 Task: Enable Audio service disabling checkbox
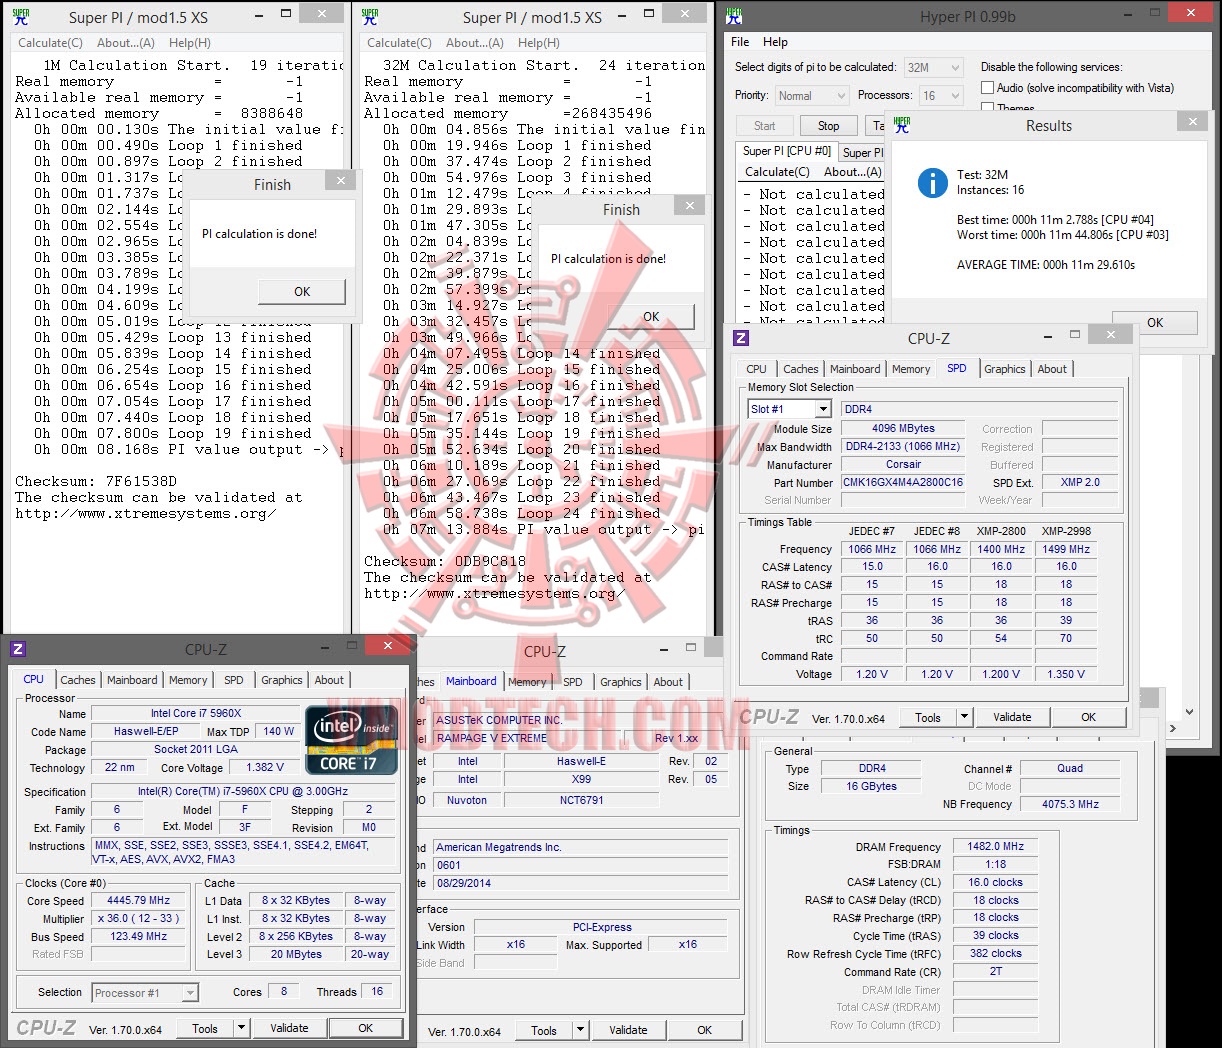click(x=988, y=88)
